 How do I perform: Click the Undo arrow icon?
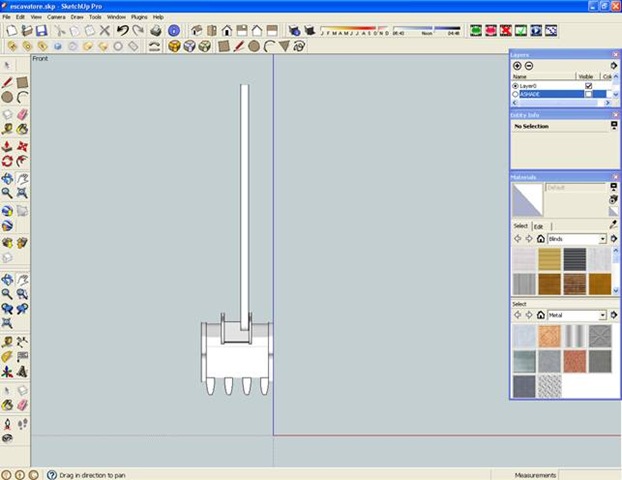121,31
